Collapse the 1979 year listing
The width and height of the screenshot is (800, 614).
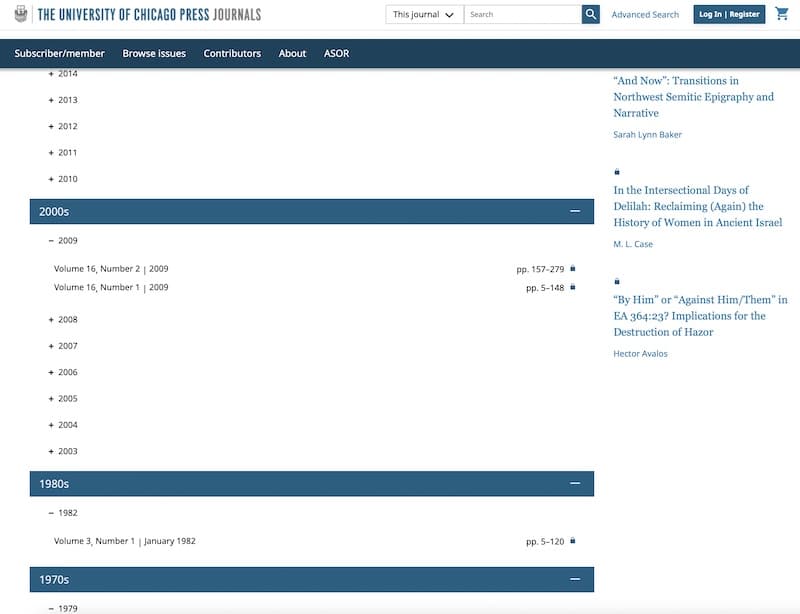[63, 608]
